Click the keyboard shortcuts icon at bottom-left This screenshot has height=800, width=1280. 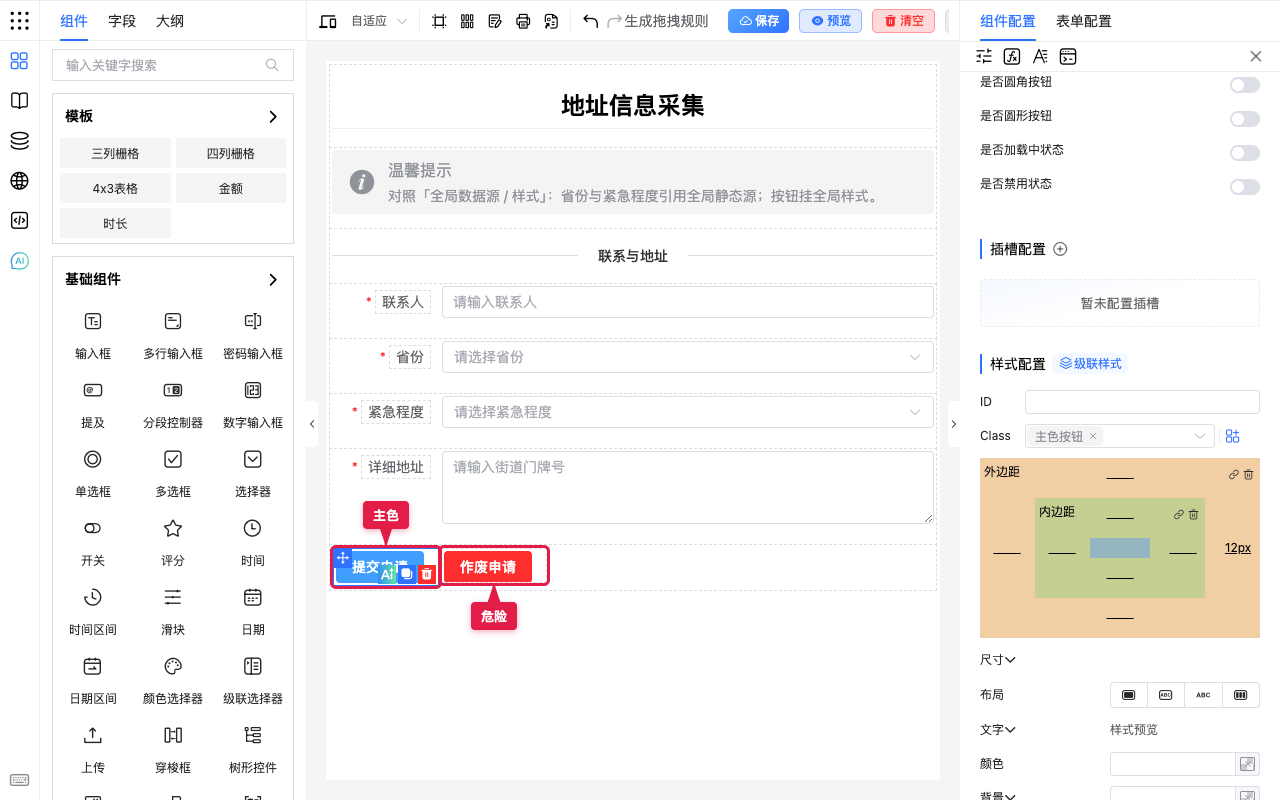(19, 780)
